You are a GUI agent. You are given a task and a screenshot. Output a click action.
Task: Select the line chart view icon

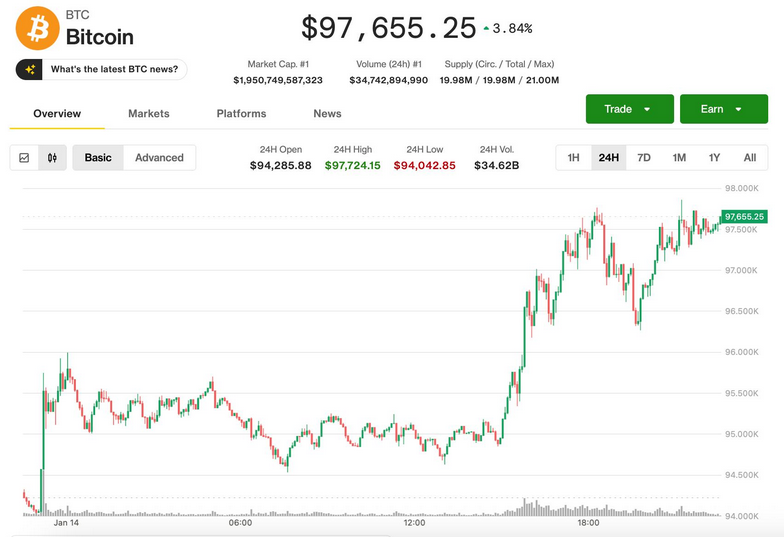[x=24, y=157]
